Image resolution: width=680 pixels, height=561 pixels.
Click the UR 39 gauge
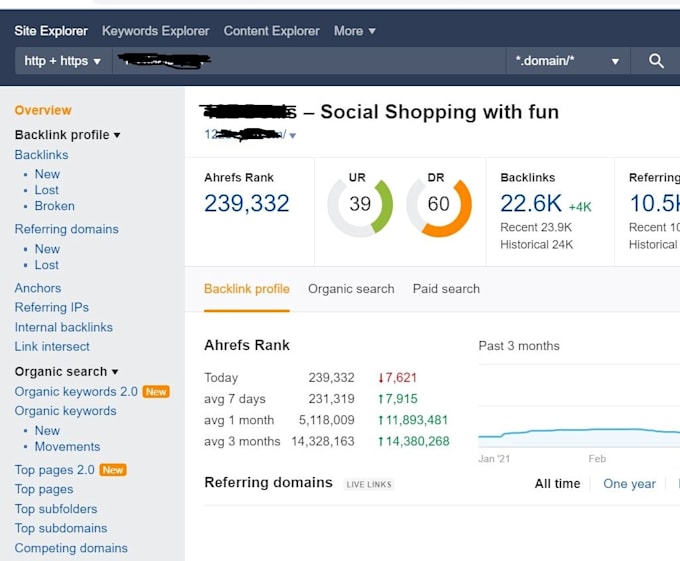click(360, 205)
